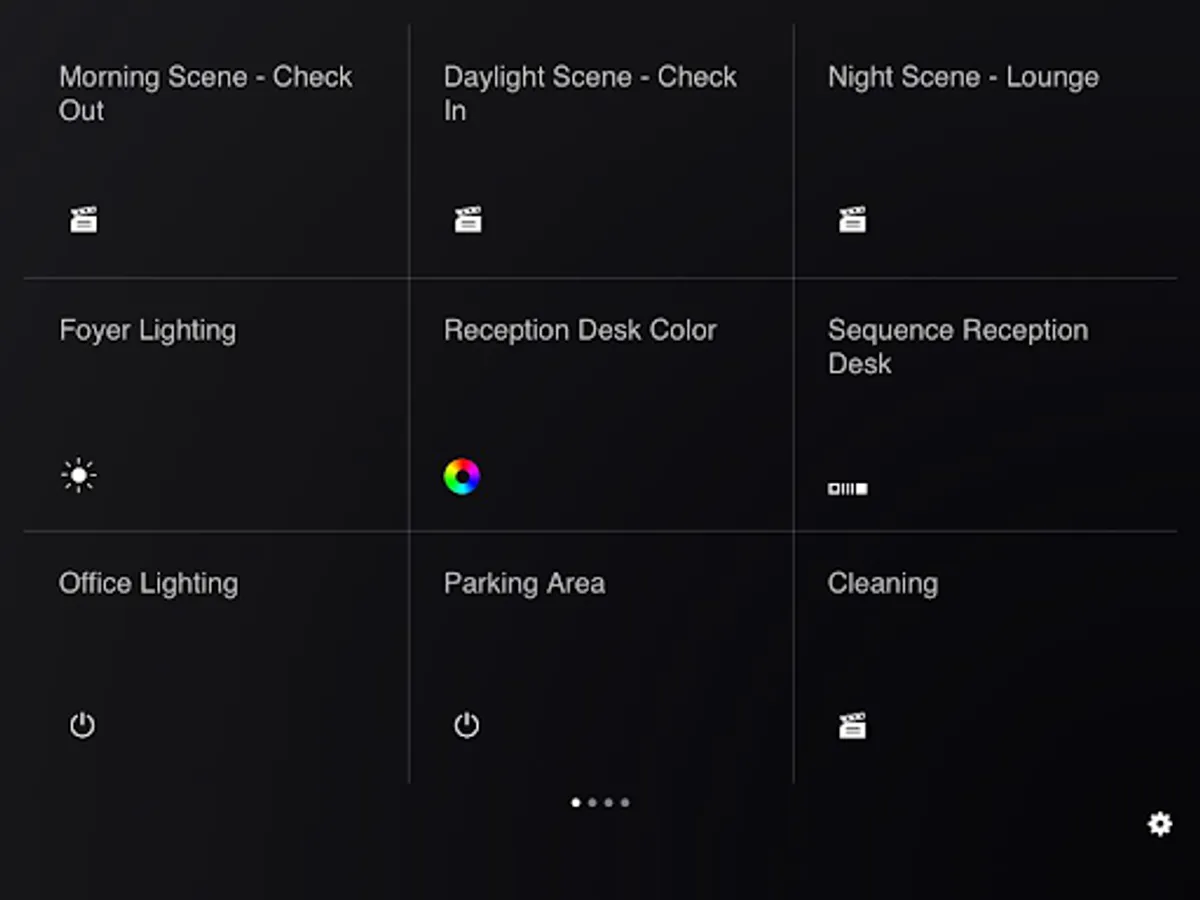Open the Reception Desk Color wheel
The height and width of the screenshot is (900, 1200).
462,476
